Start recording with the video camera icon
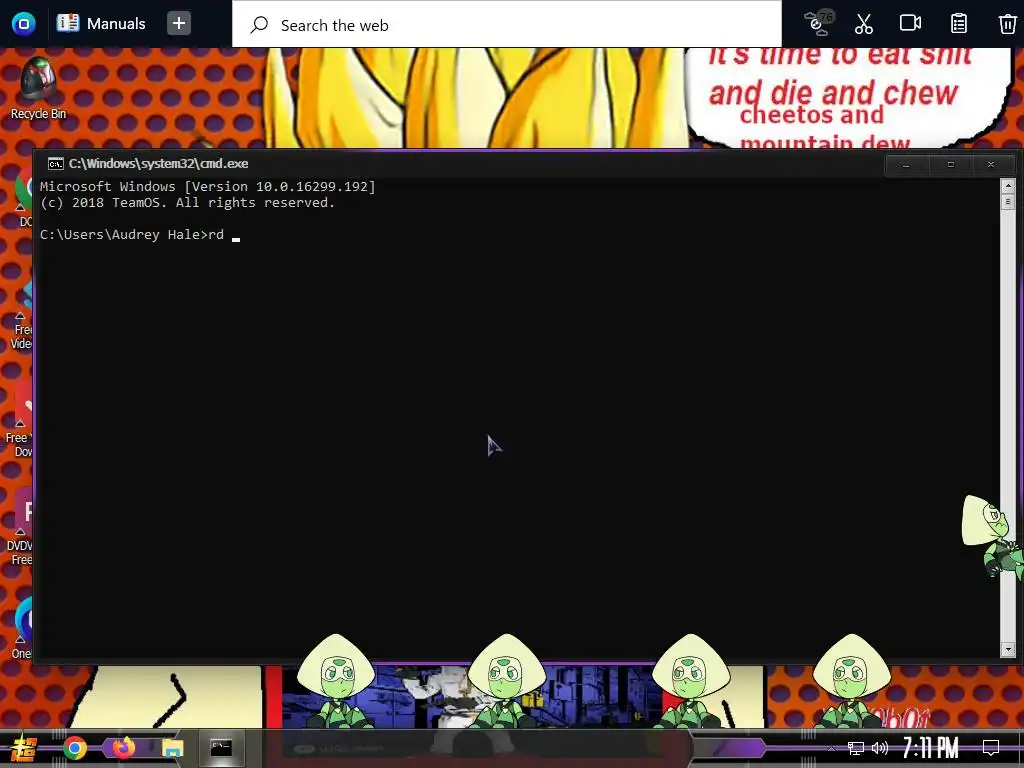 [910, 24]
